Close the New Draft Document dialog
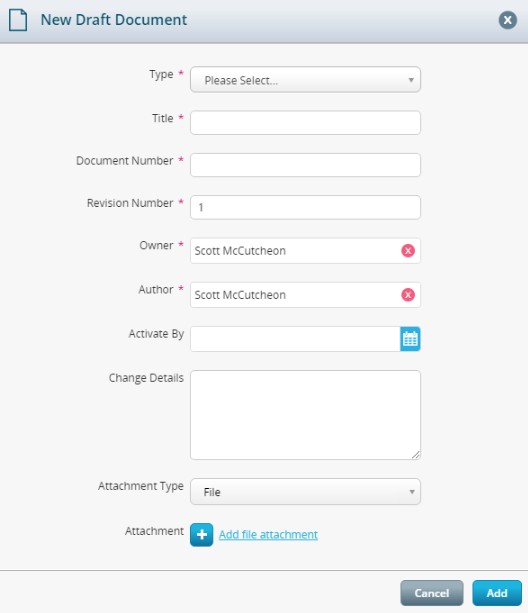528x613 pixels. (507, 20)
